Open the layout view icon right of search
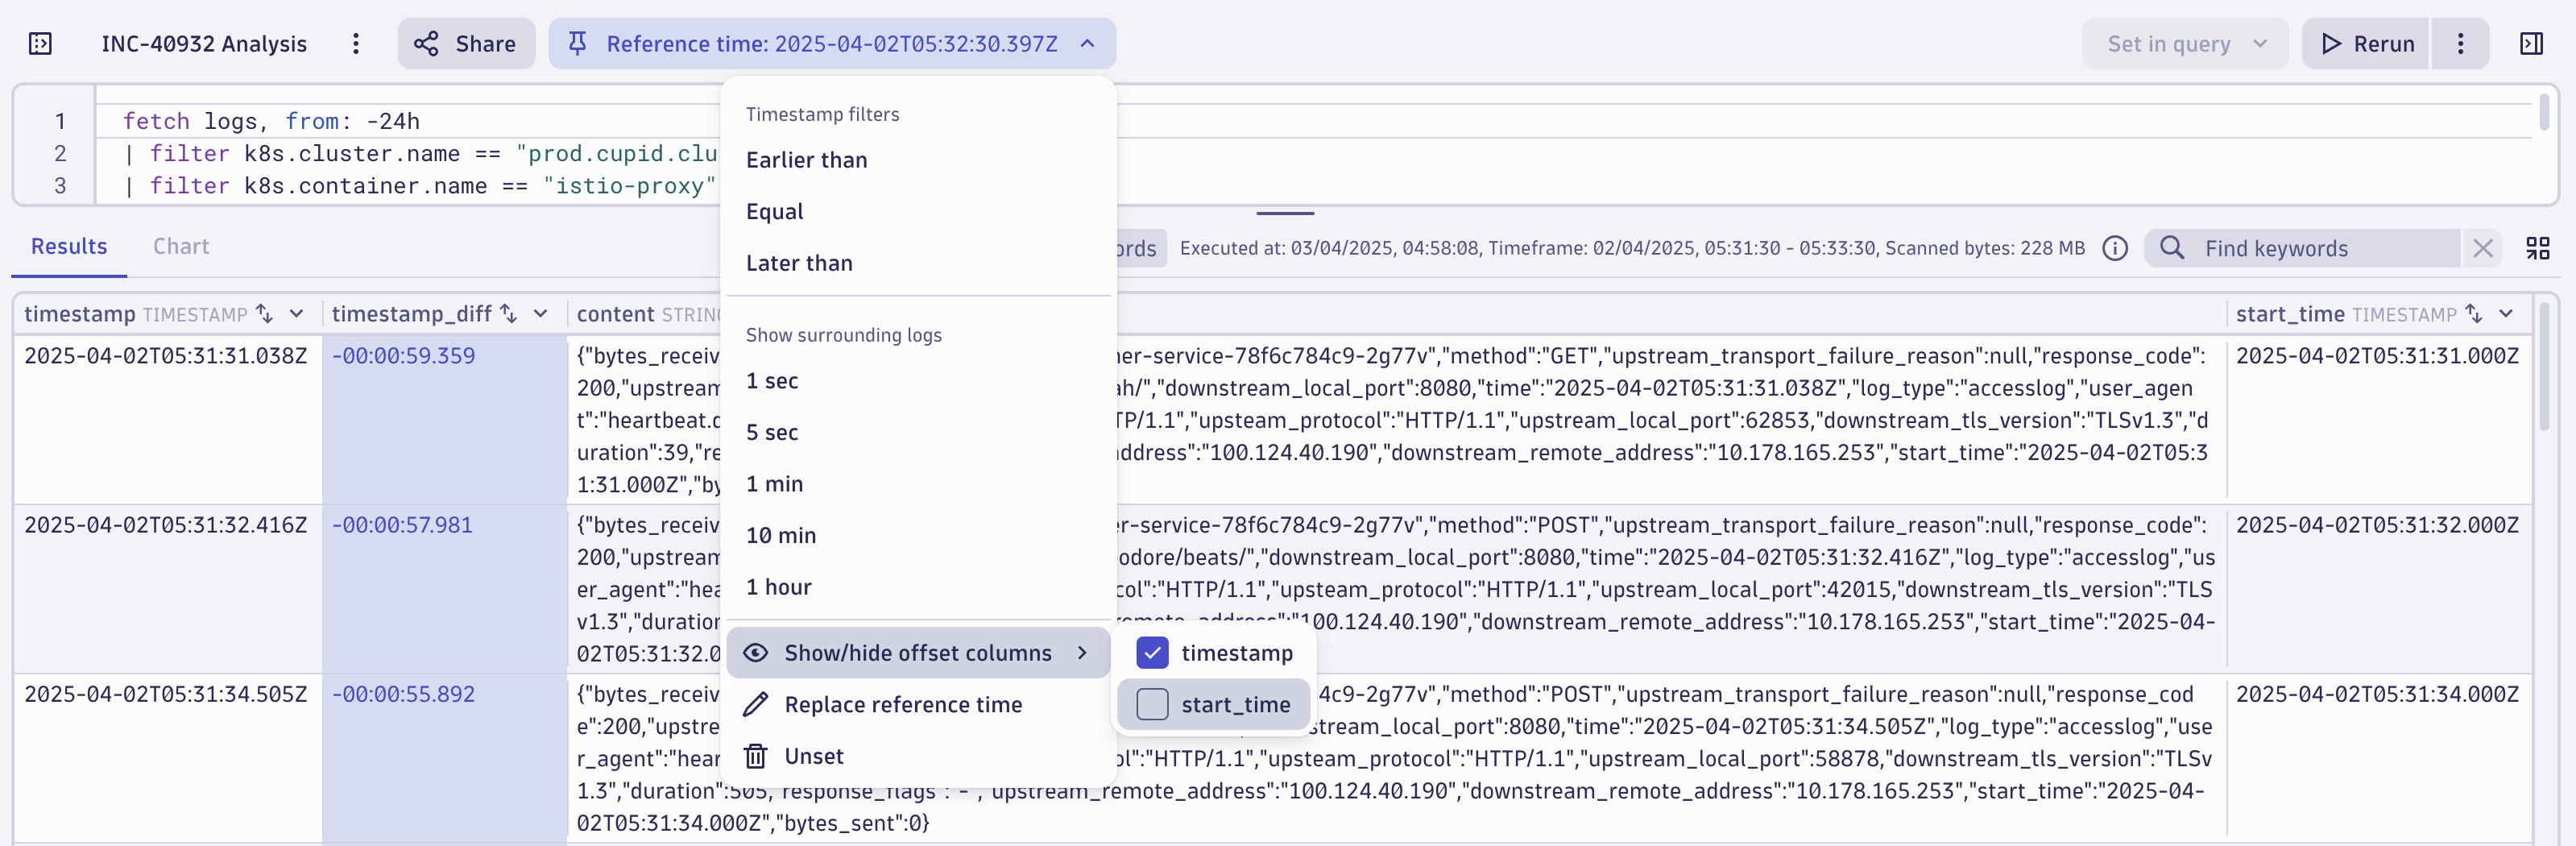Viewport: 2576px width, 846px height. coord(2538,248)
